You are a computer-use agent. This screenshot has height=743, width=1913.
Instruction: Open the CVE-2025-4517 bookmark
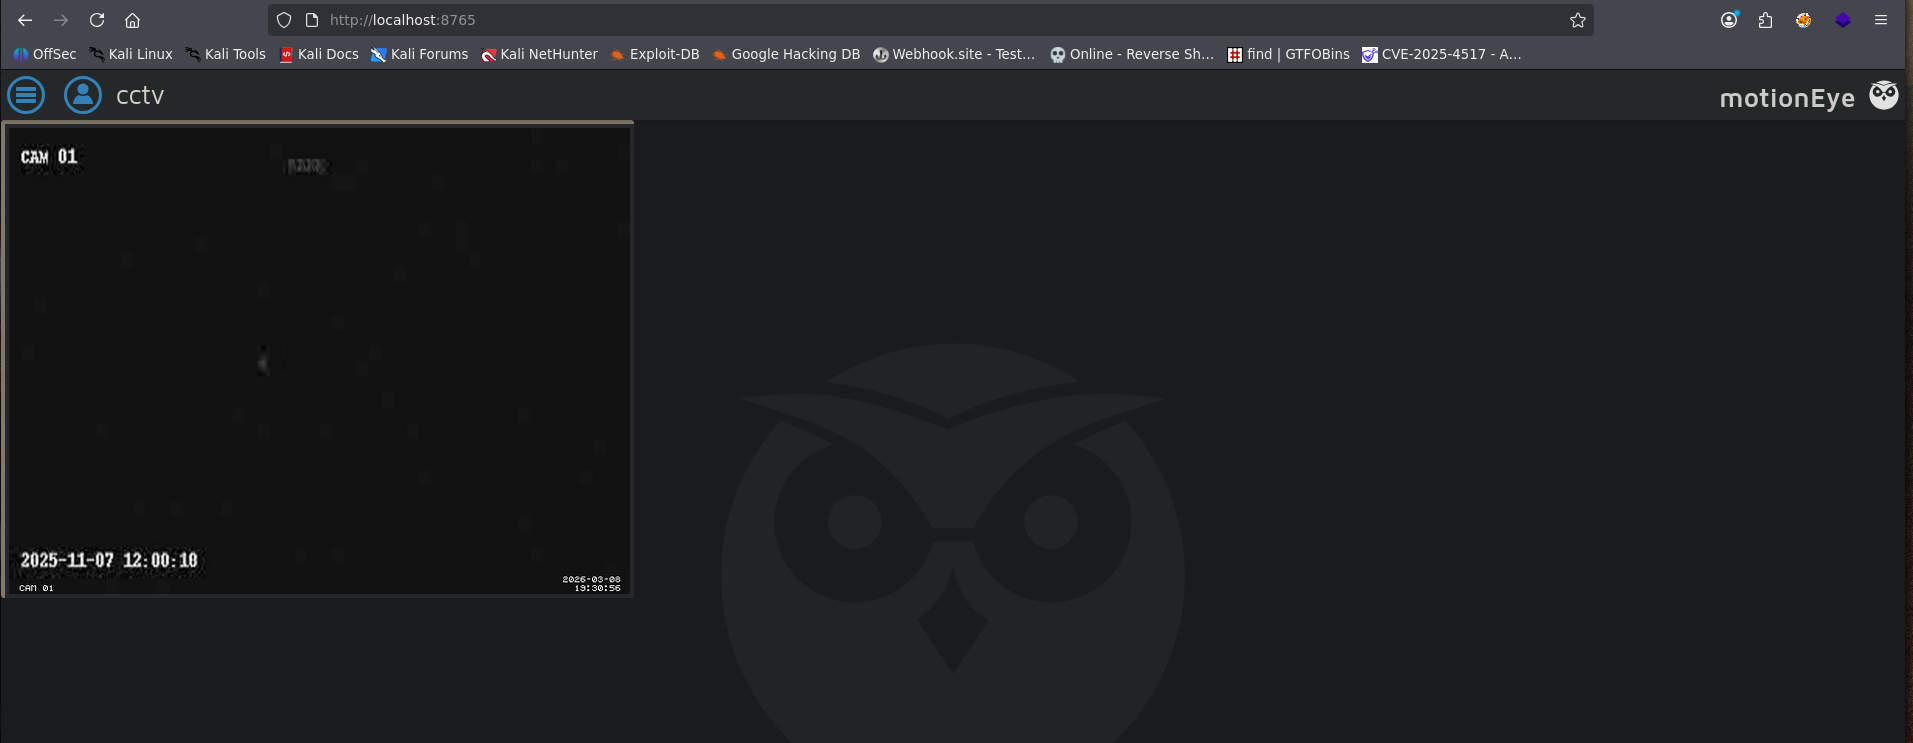click(x=1442, y=54)
